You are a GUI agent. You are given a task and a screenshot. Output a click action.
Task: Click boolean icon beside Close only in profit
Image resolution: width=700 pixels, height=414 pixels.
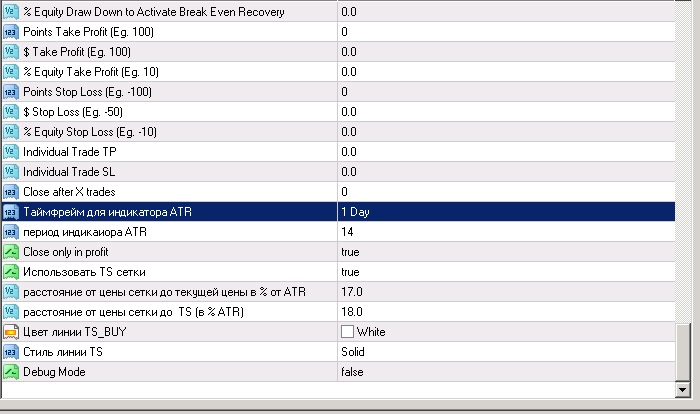click(x=11, y=252)
